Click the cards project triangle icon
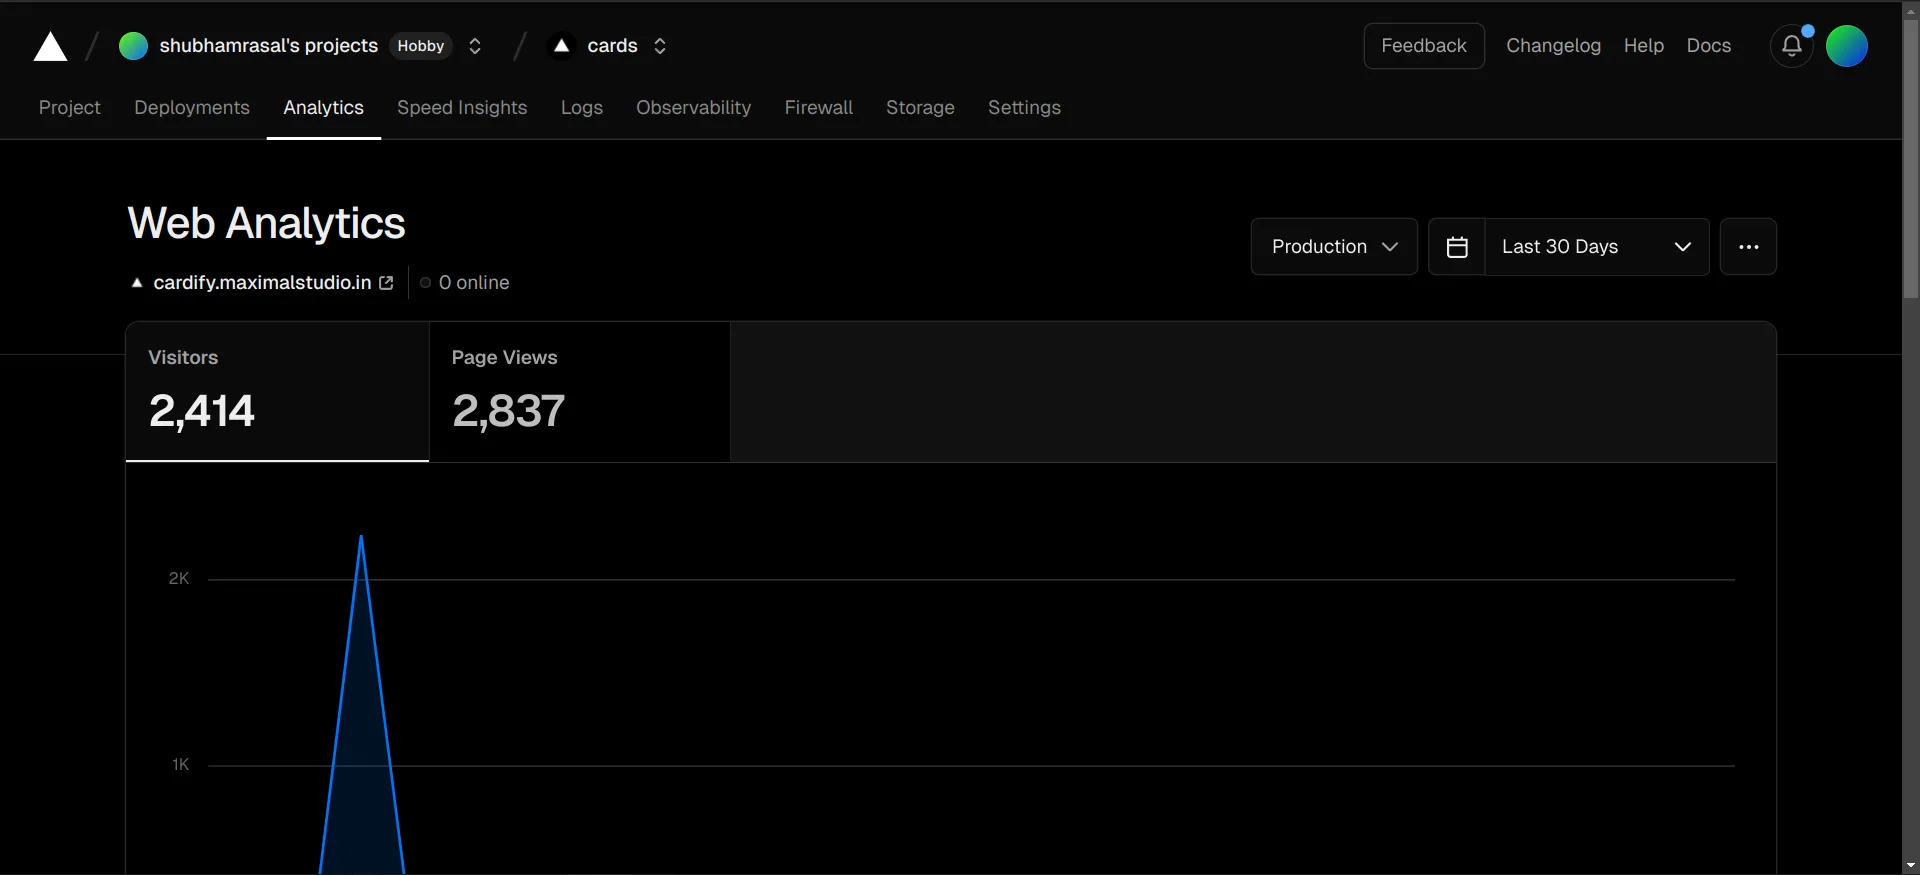This screenshot has height=875, width=1920. pyautogui.click(x=562, y=46)
